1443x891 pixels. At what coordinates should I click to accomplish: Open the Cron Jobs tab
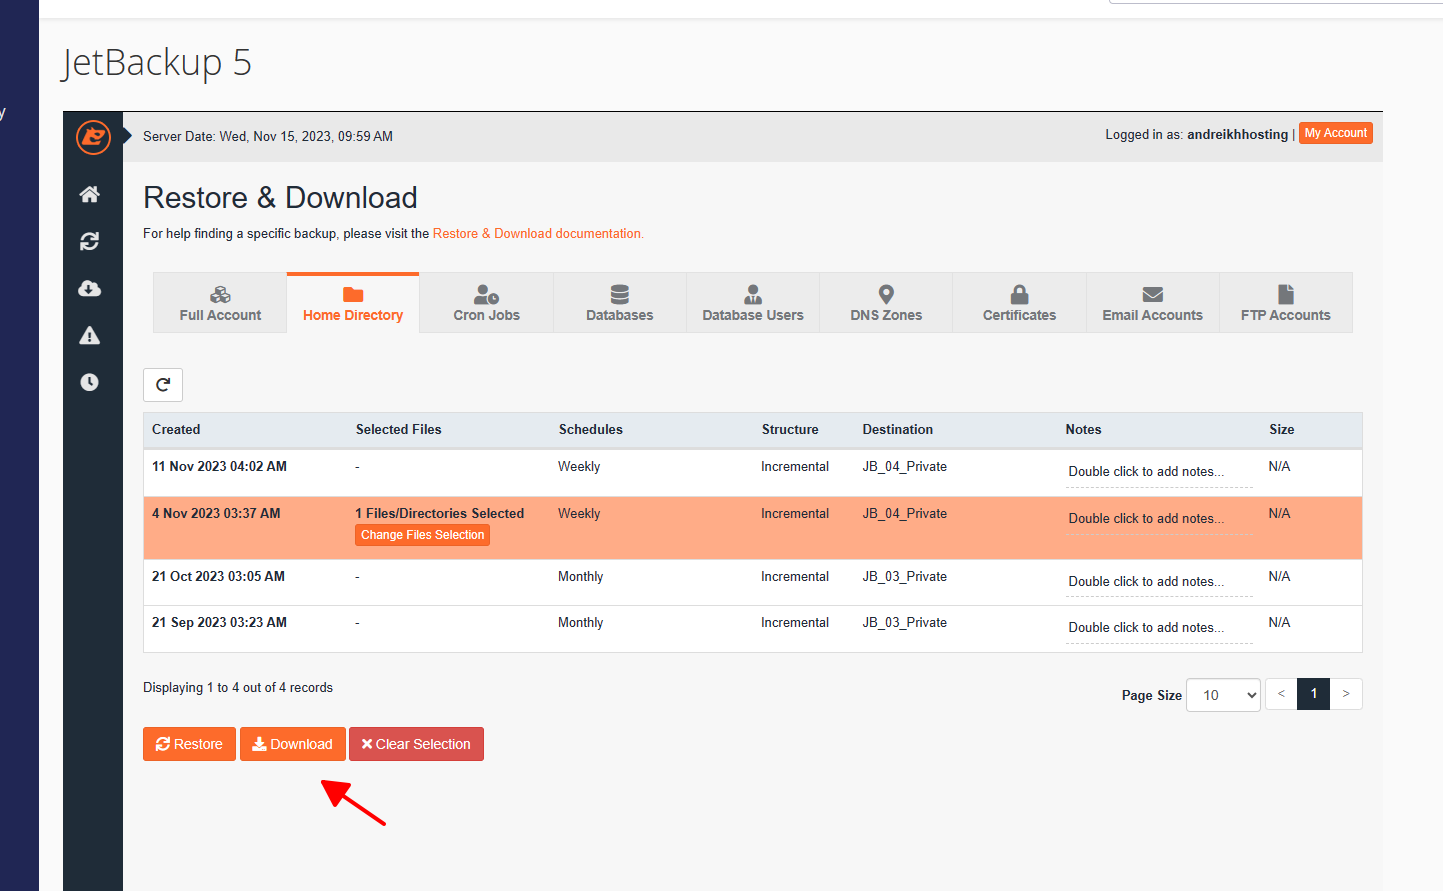point(486,302)
